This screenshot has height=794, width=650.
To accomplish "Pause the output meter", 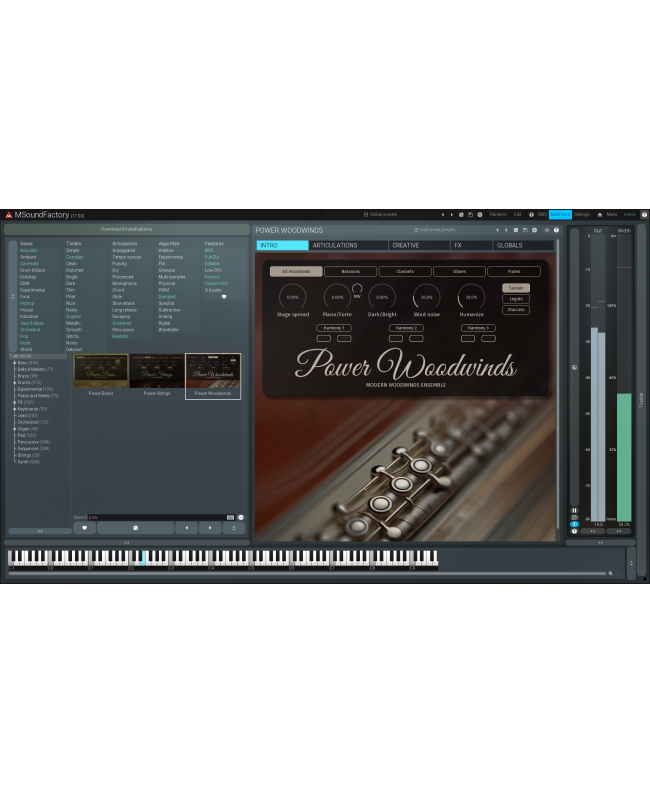I will [574, 510].
